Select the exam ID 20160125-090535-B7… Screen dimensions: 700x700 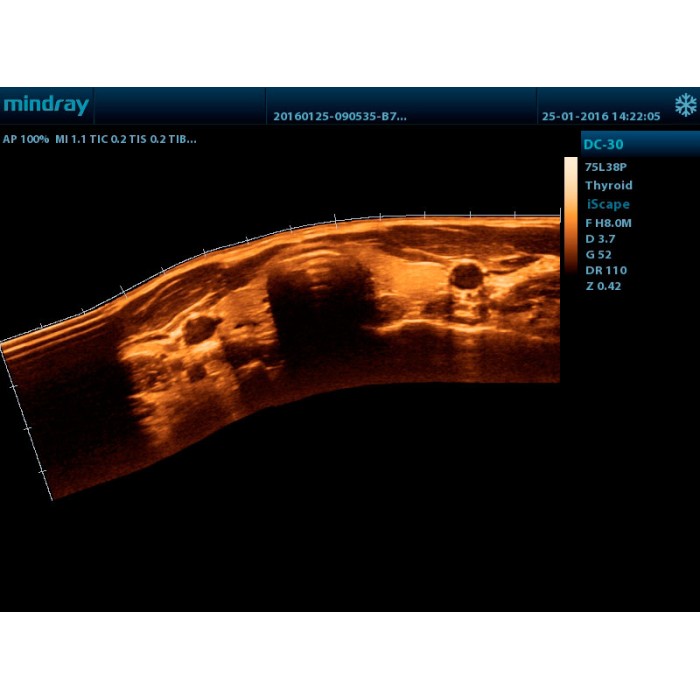click(x=340, y=117)
